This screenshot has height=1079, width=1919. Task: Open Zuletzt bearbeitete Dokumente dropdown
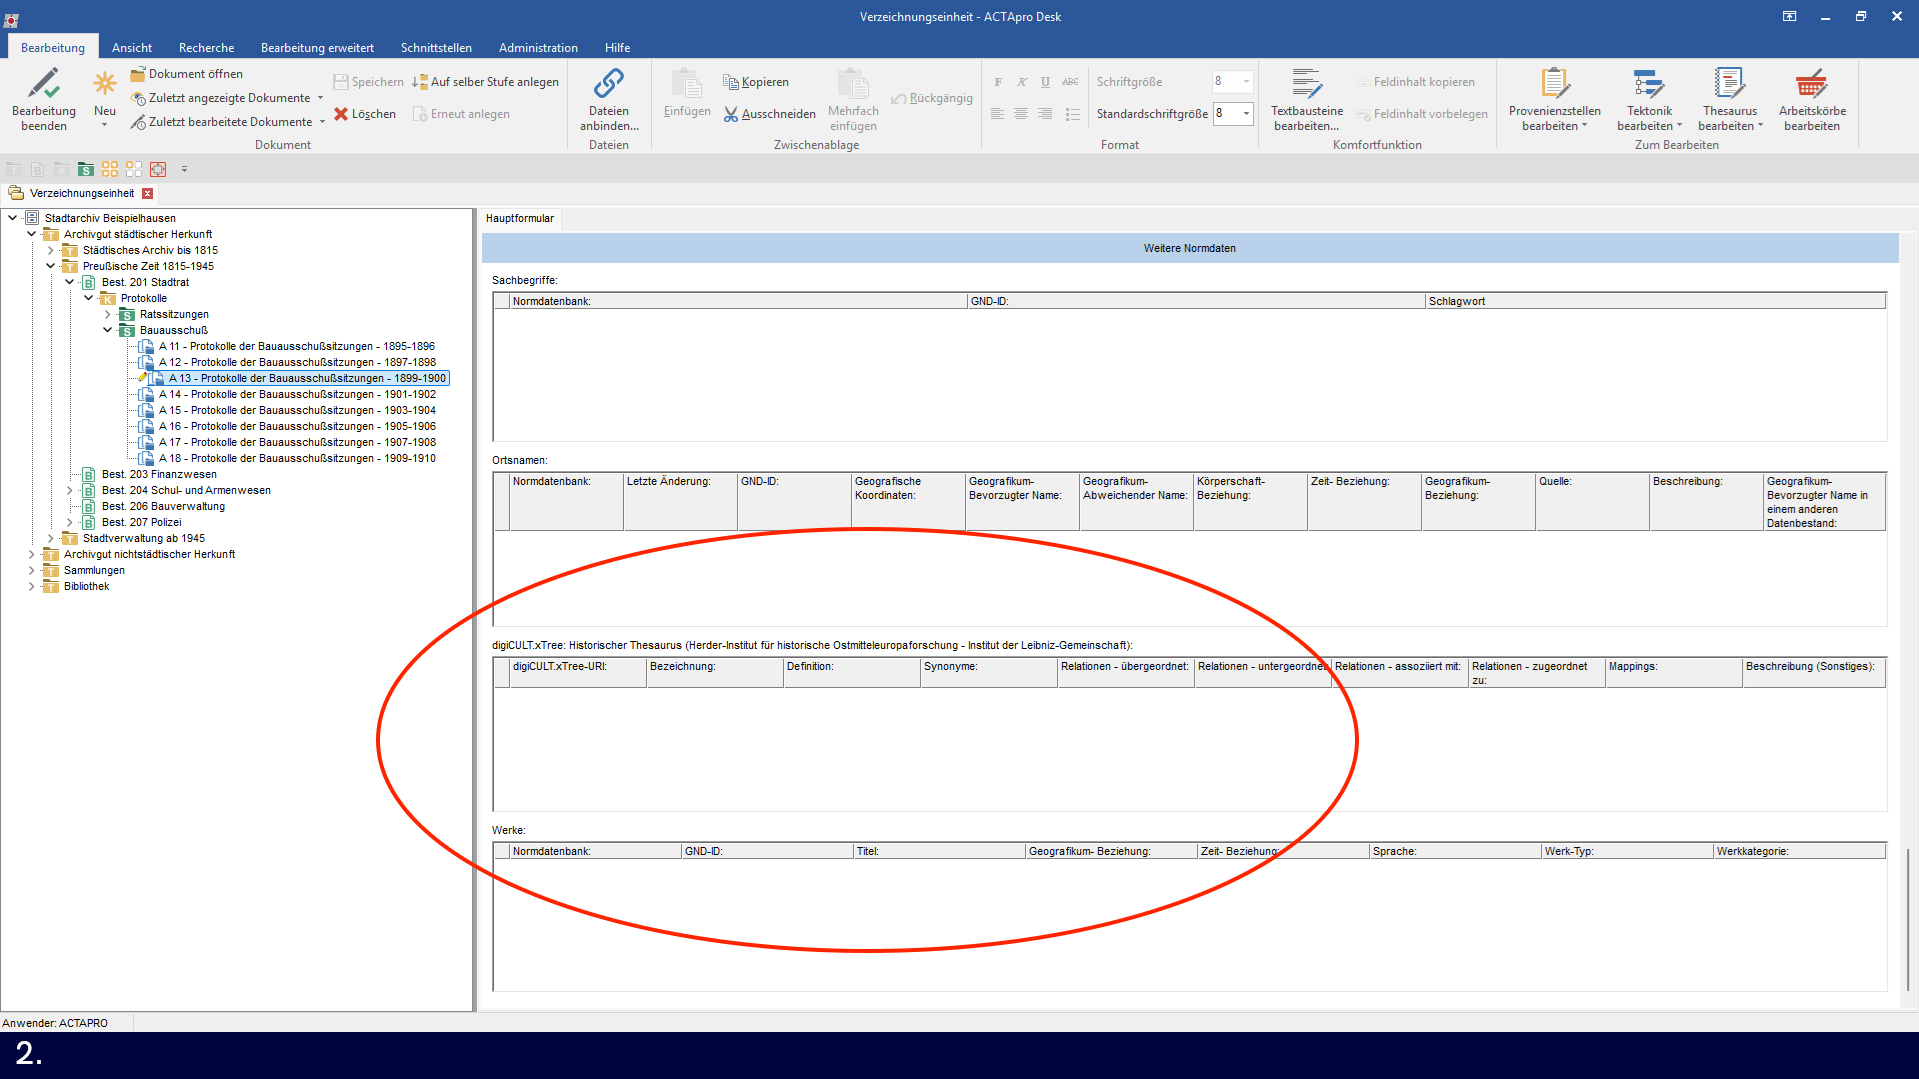pyautogui.click(x=322, y=122)
